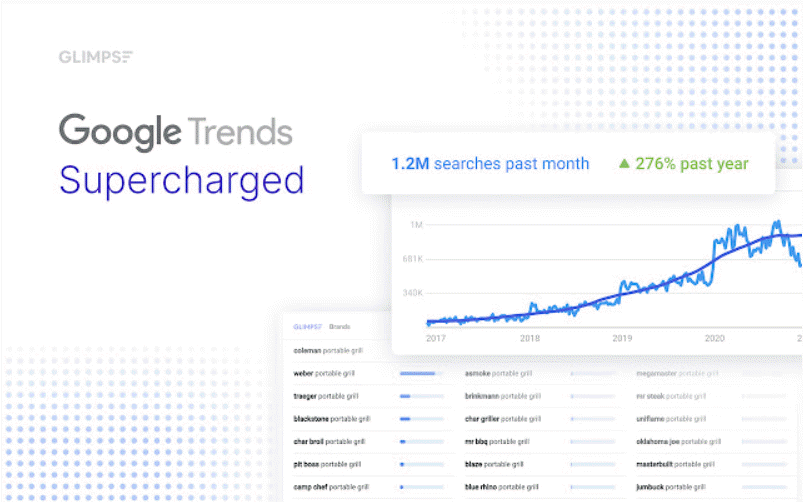Click the weber popularity bar
Image resolution: width=803 pixels, height=502 pixels.
pyautogui.click(x=421, y=373)
